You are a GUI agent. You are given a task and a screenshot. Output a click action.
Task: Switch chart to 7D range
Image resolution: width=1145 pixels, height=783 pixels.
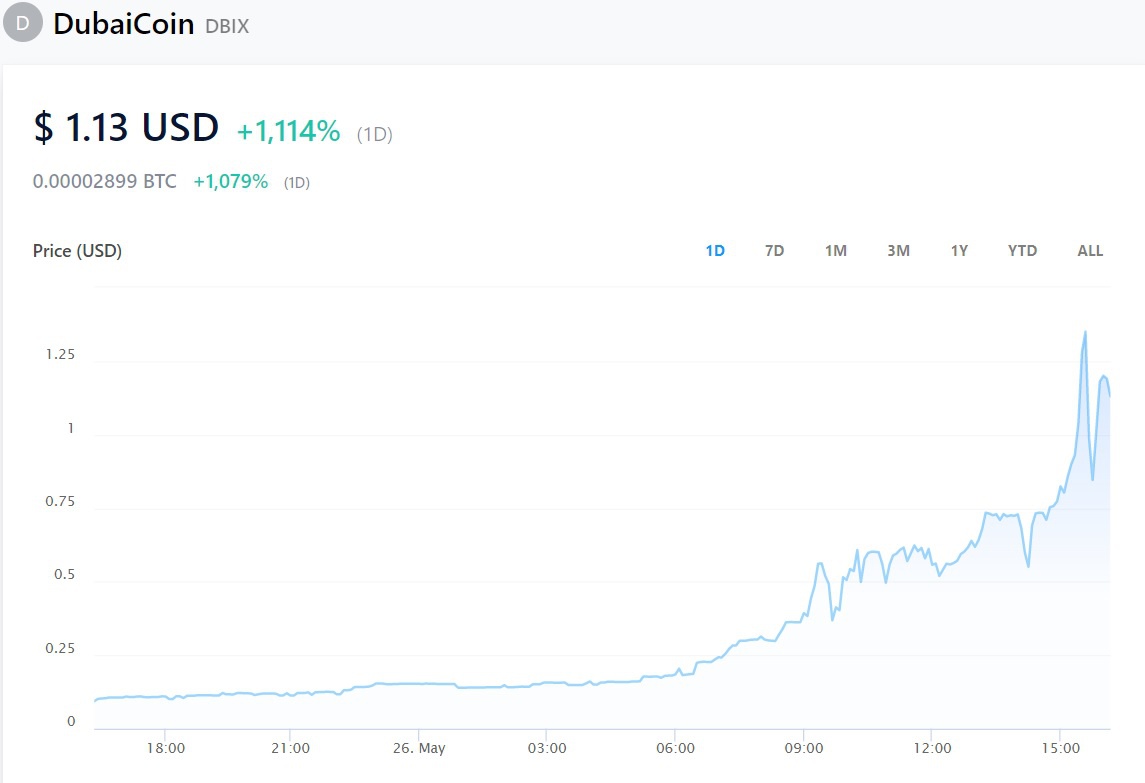coord(774,251)
